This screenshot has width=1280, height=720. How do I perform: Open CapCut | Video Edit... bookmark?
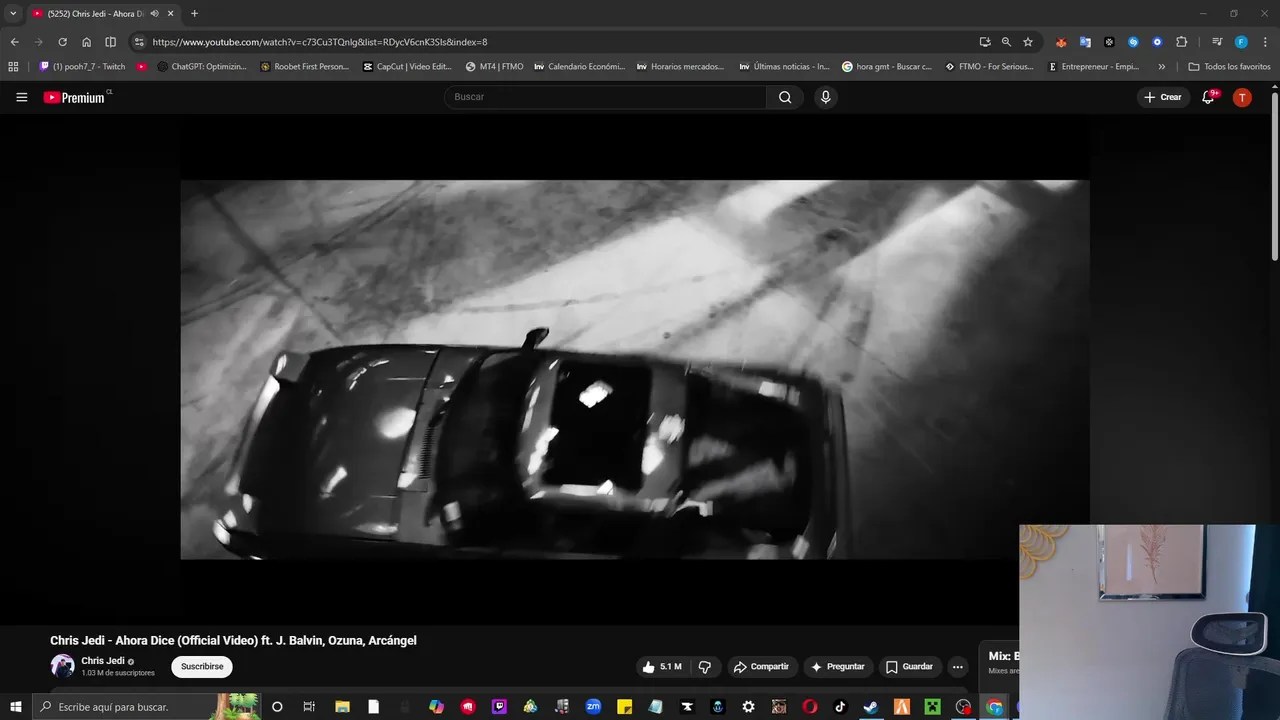click(408, 67)
